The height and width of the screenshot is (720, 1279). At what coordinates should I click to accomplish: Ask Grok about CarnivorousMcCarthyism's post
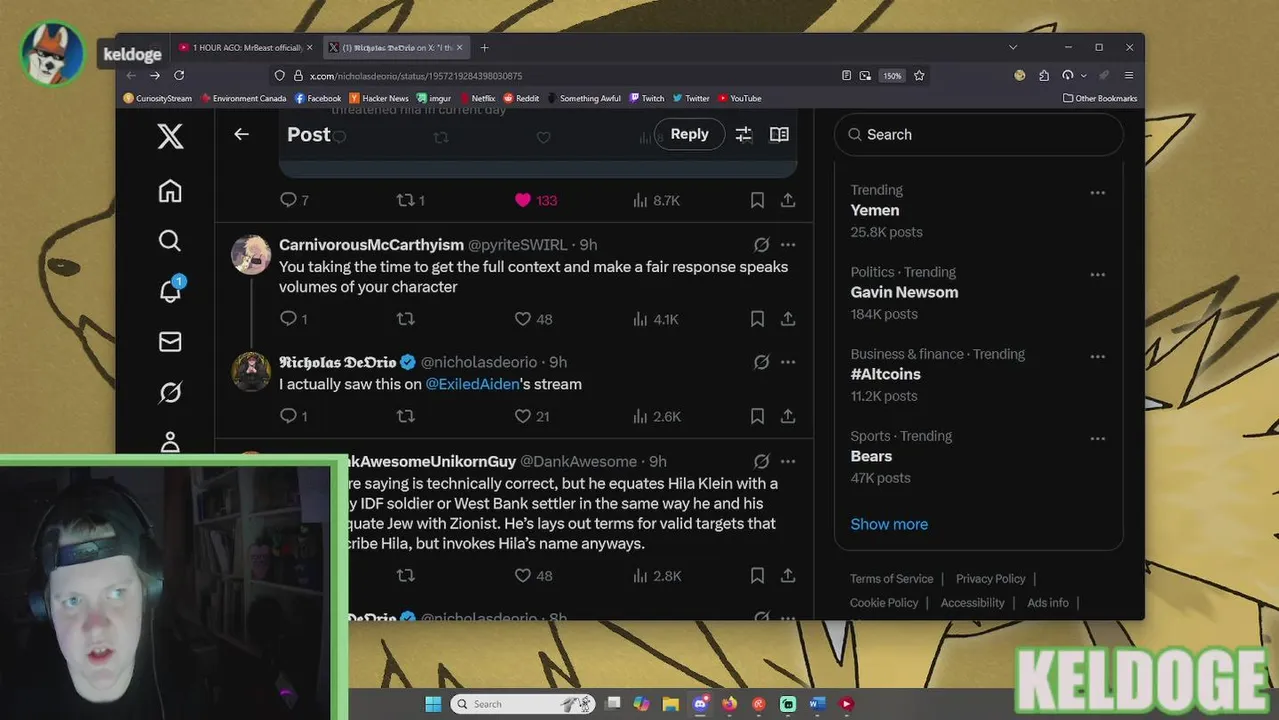(x=761, y=245)
